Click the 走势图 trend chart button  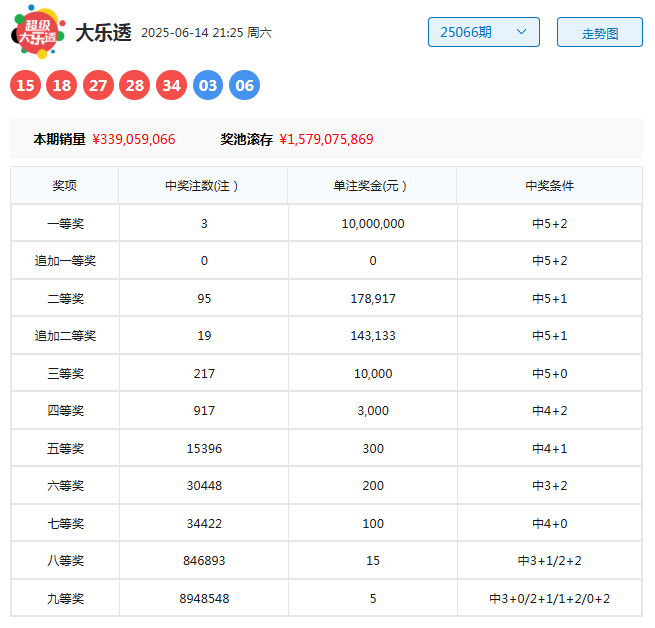600,32
